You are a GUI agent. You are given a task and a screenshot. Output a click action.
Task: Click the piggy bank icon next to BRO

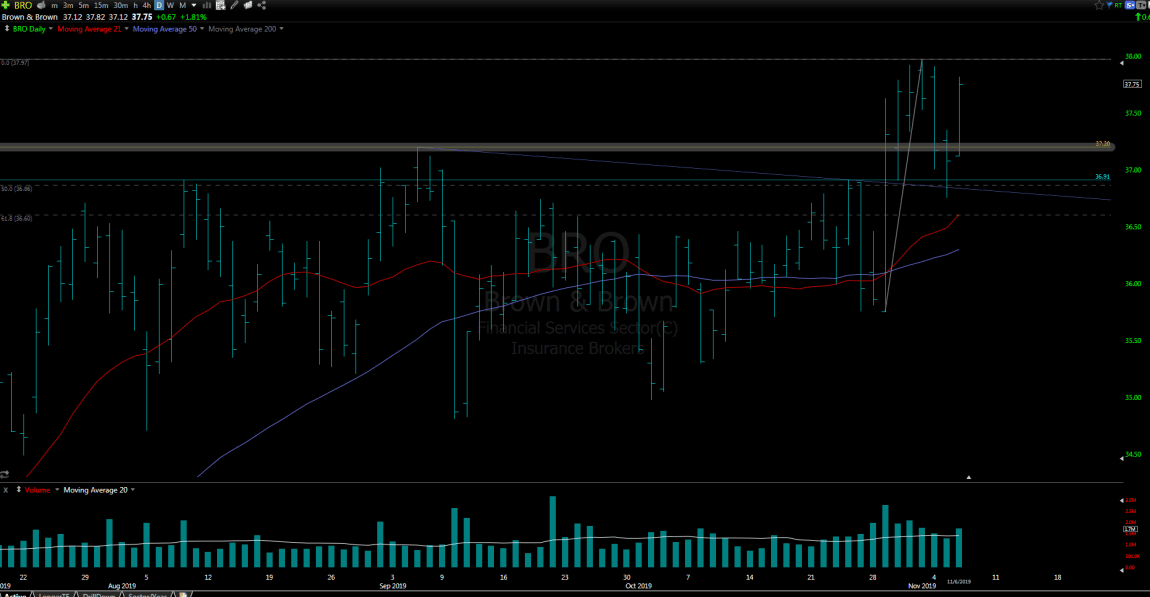click(x=41, y=5)
